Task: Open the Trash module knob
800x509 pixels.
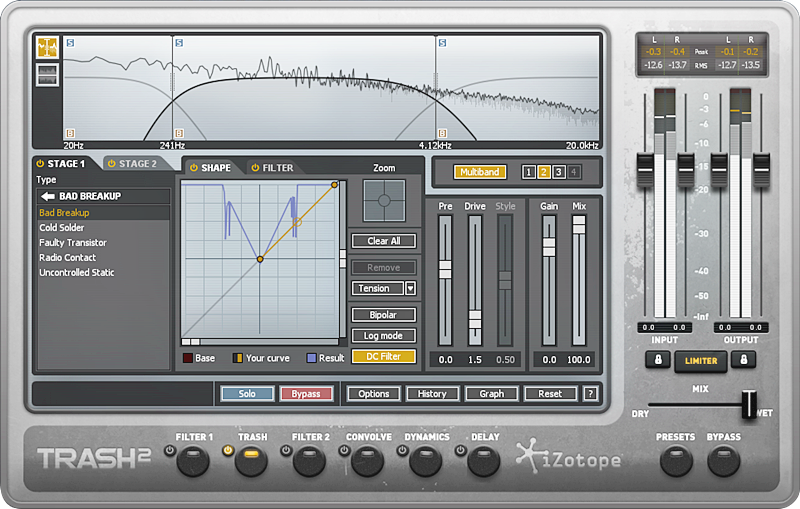Action: coord(251,461)
